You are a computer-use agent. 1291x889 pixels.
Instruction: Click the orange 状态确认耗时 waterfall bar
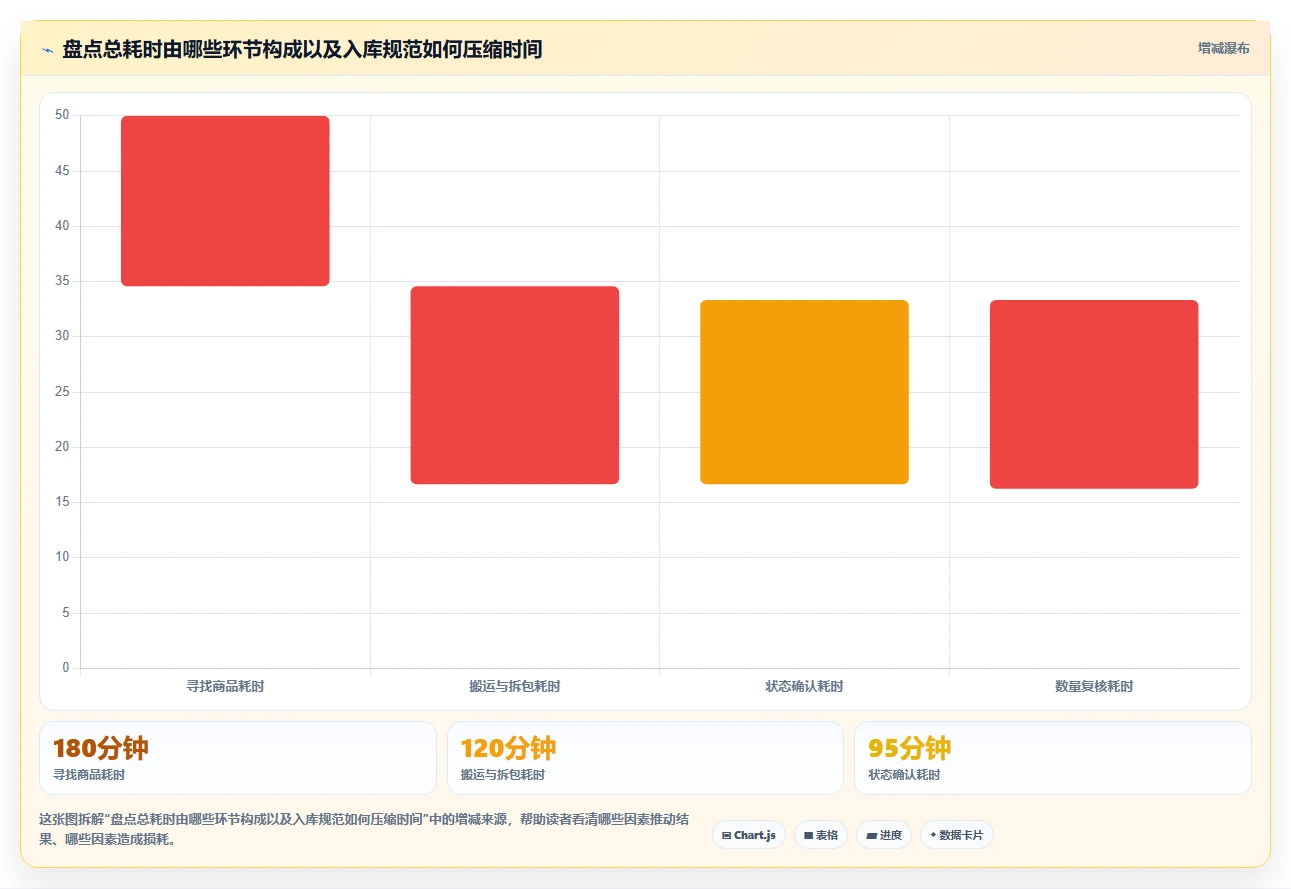pyautogui.click(x=804, y=392)
